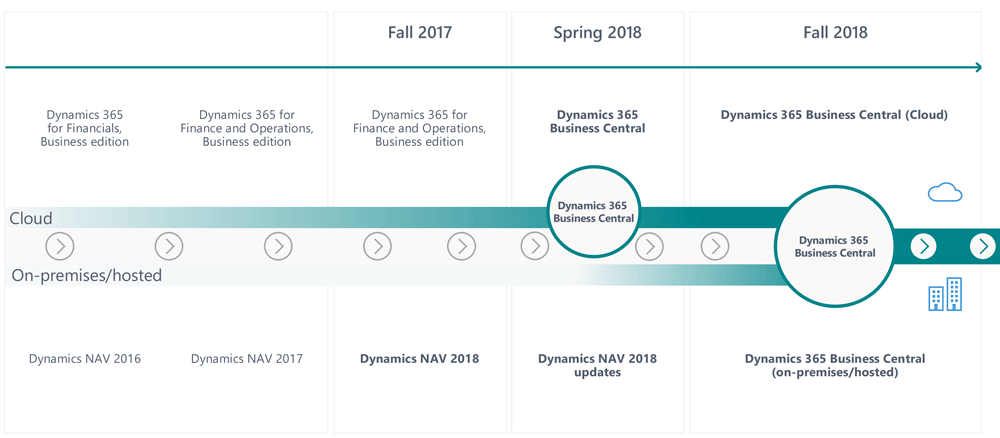
Task: Click right chevron circle in Fall 2017 column
Action: tap(461, 246)
